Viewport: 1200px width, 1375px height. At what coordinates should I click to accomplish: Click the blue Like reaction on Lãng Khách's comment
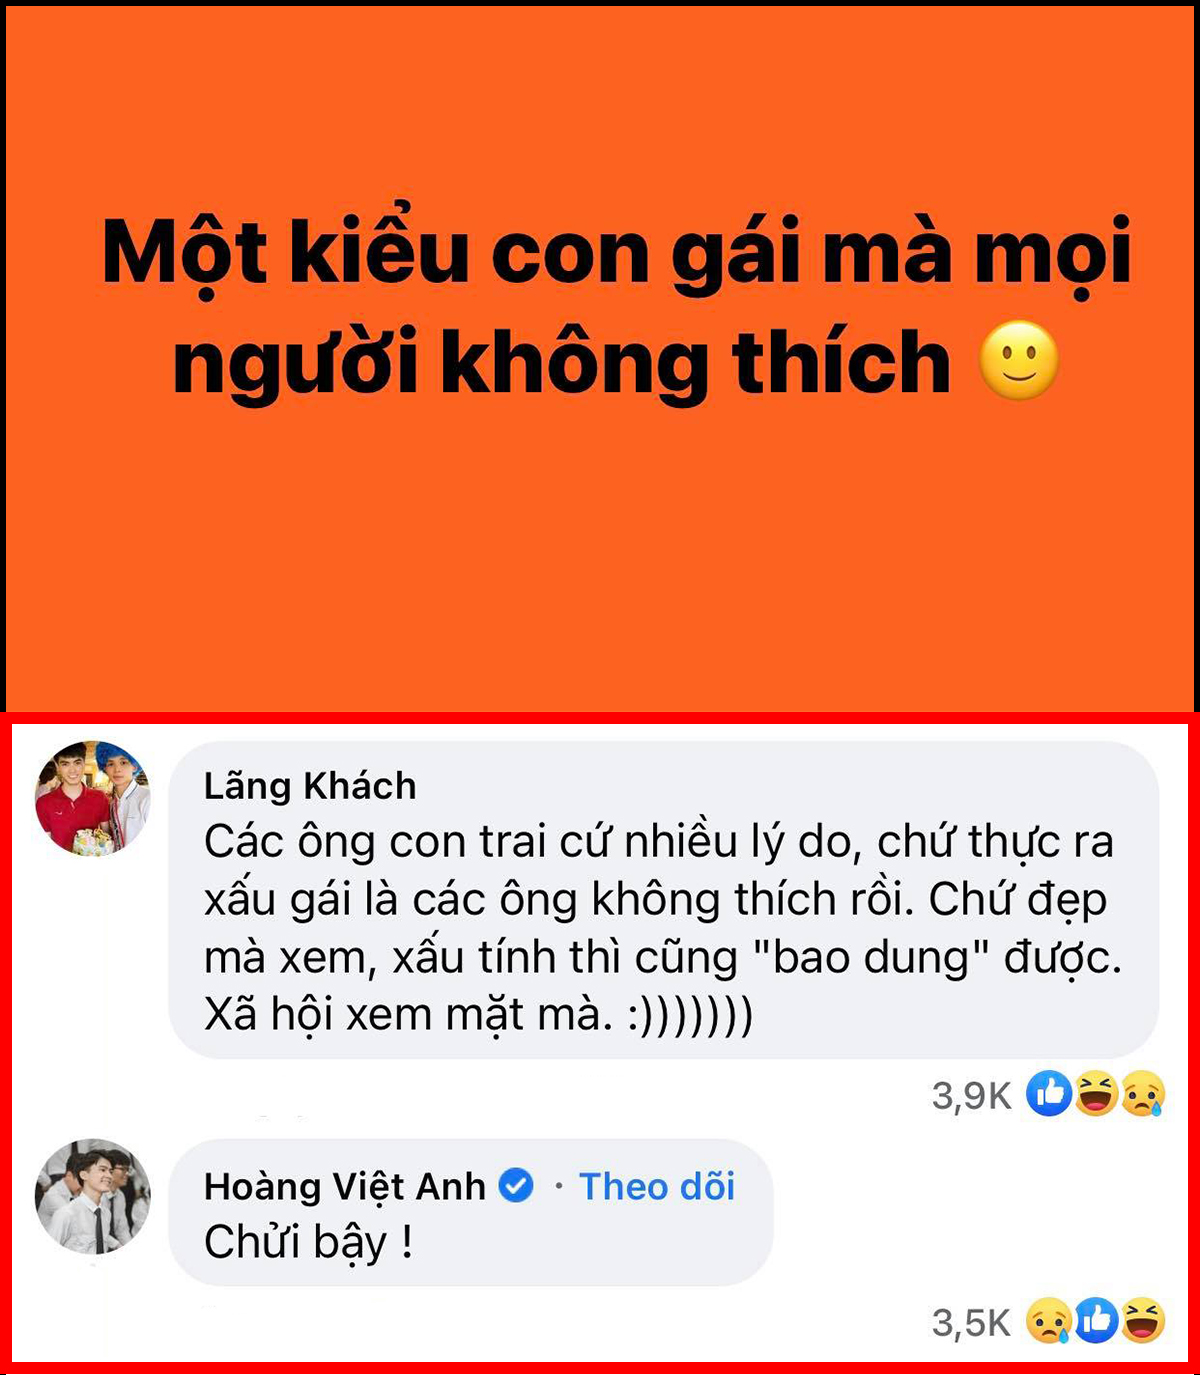coord(1049,1093)
